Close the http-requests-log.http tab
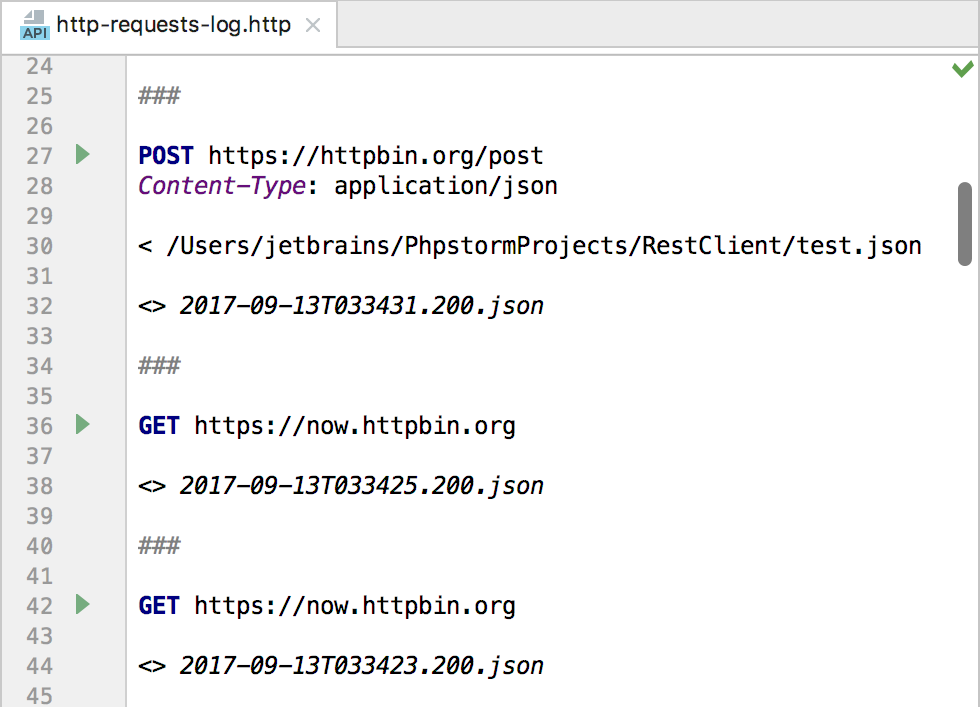Viewport: 980px width, 707px height. tap(312, 26)
